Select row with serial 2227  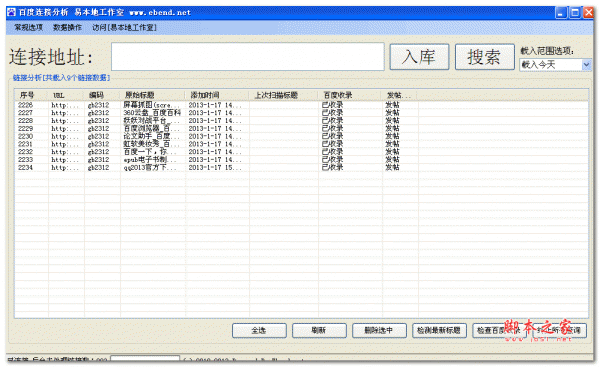301,113
